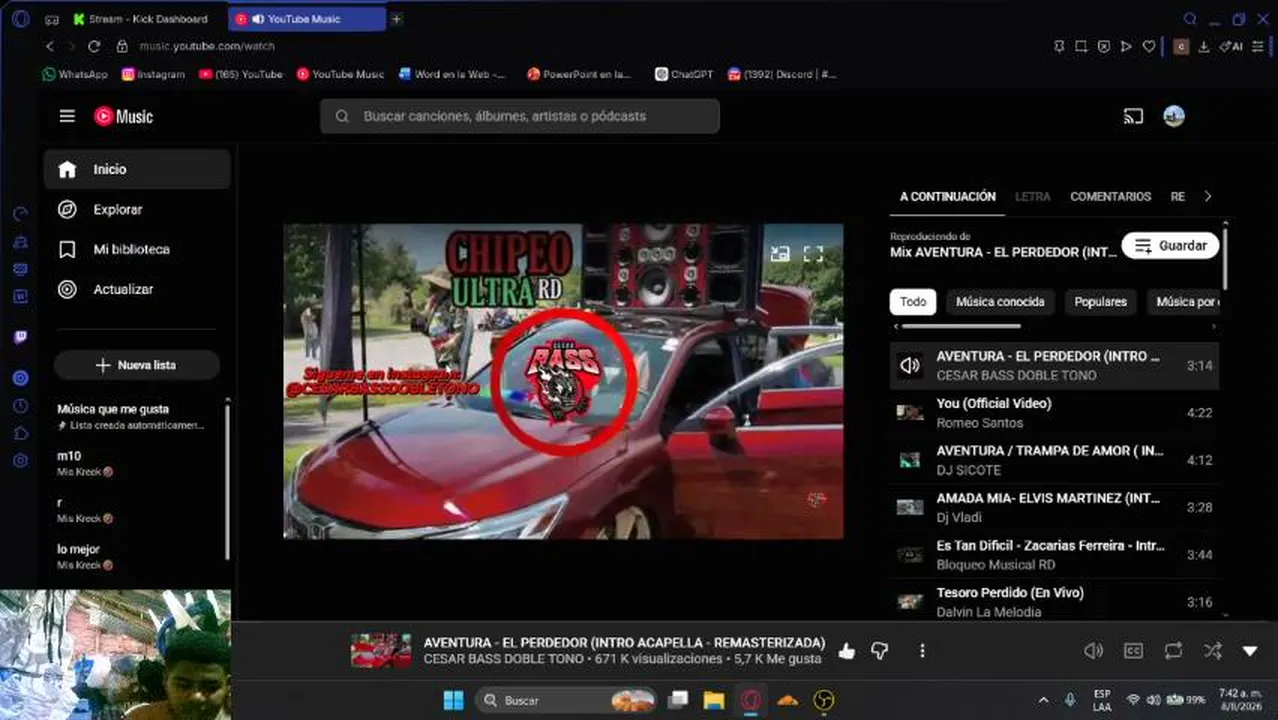Click the volume speaker icon in player bar
1278x720 pixels.
[1093, 651]
